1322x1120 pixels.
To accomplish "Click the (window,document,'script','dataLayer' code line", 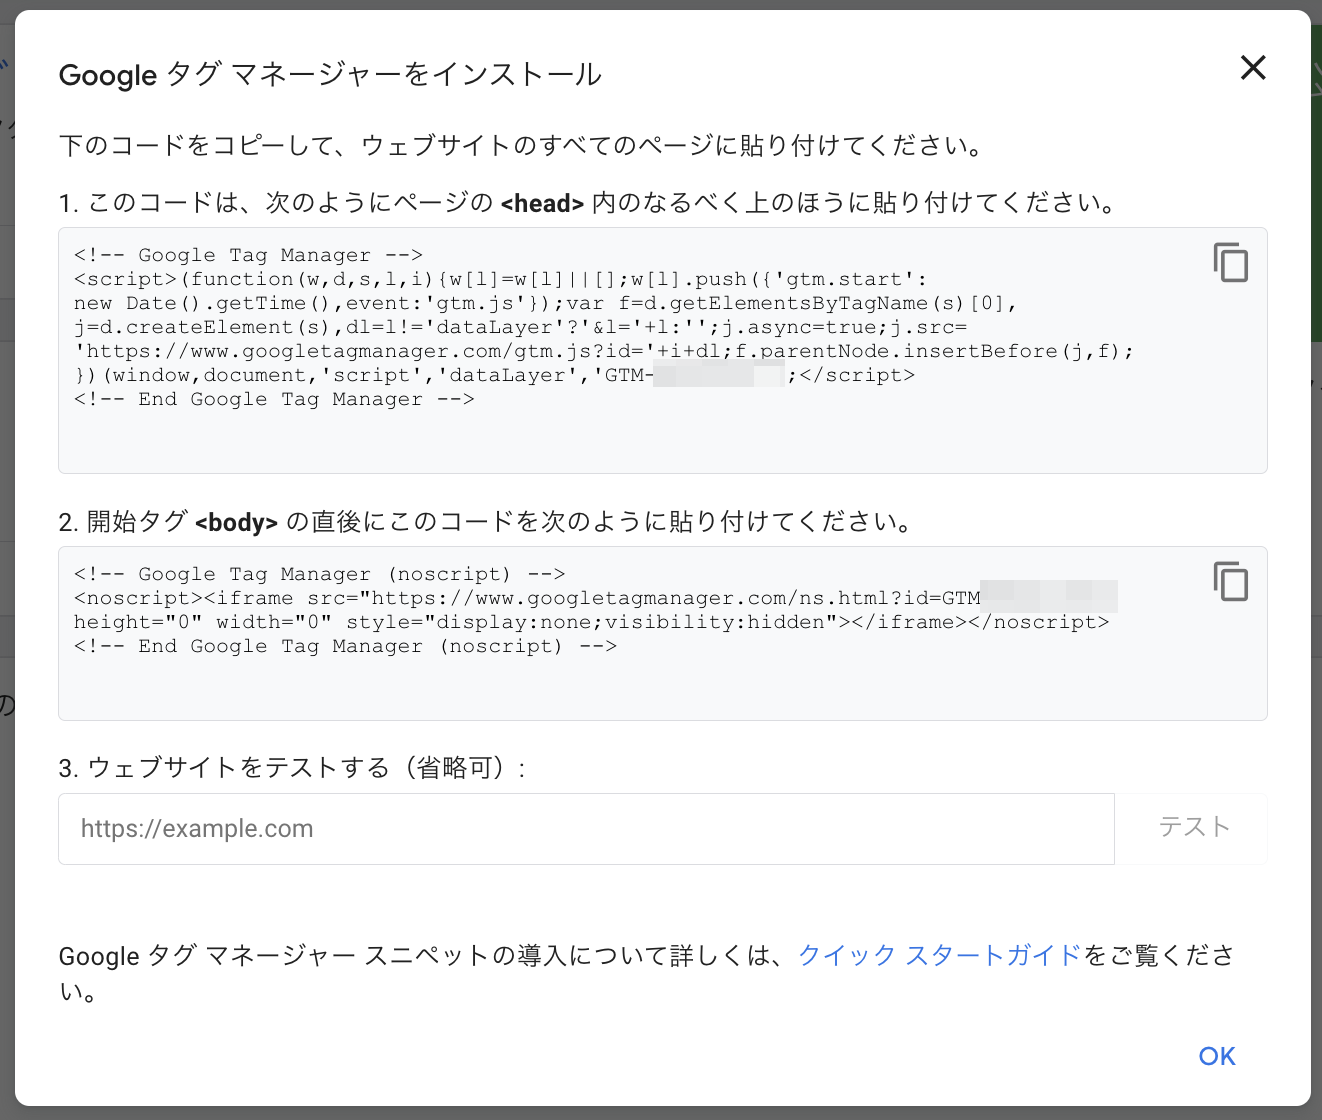I will point(494,375).
